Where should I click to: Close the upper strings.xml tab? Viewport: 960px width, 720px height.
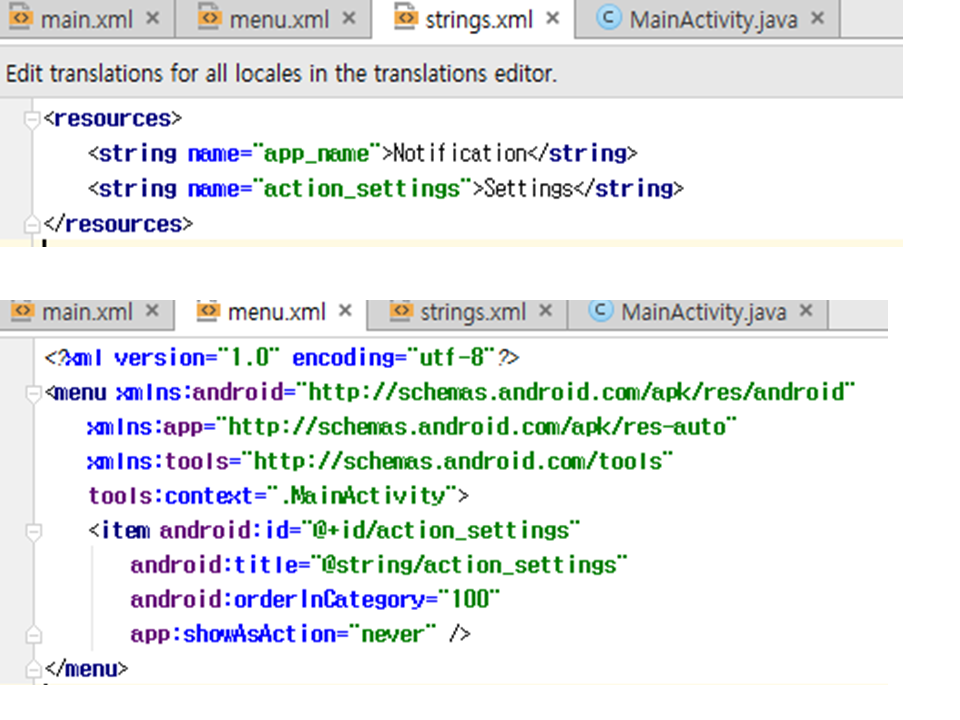(x=552, y=18)
